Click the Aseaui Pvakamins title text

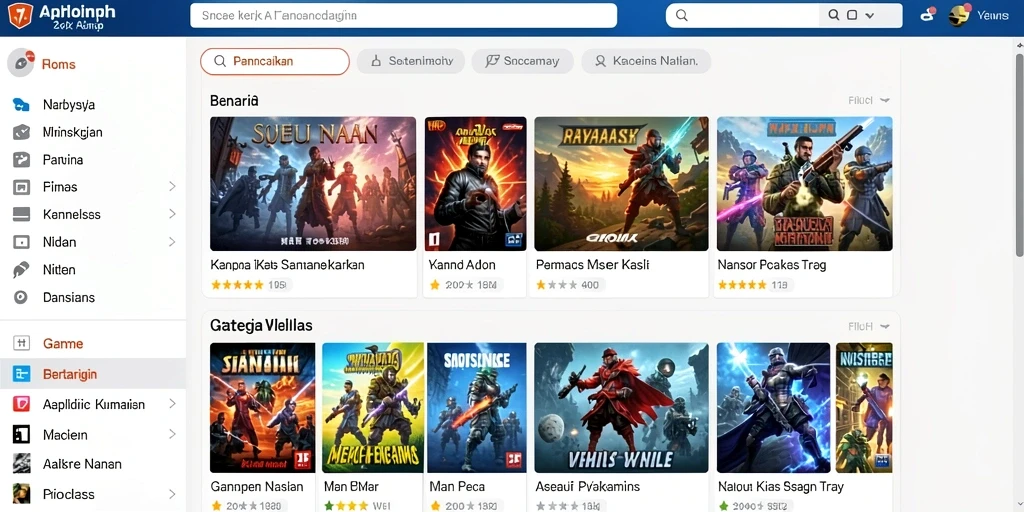588,487
